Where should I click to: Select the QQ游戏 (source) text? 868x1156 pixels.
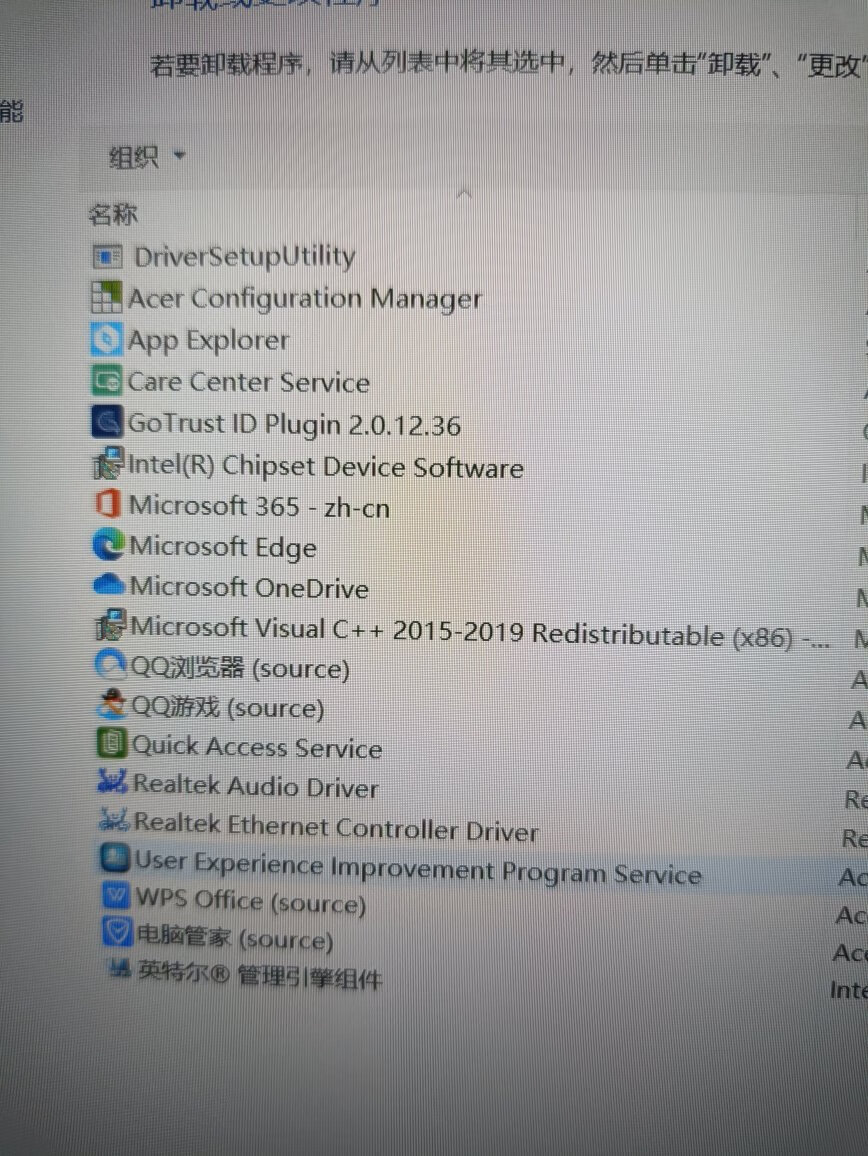[228, 708]
